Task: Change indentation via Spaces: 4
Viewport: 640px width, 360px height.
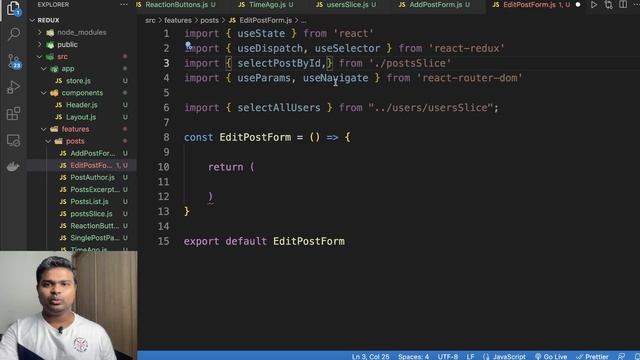Action: tap(413, 356)
